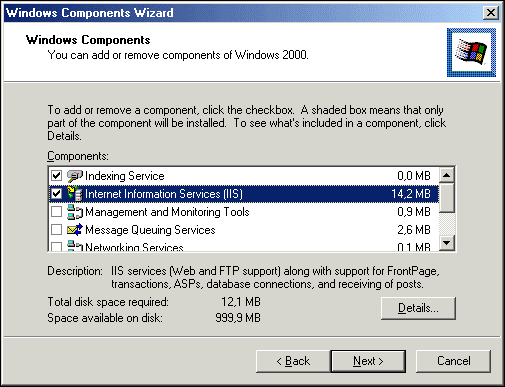
Task: Uncheck the Internet Information Services (IIS) checkbox
Action: pos(56,193)
